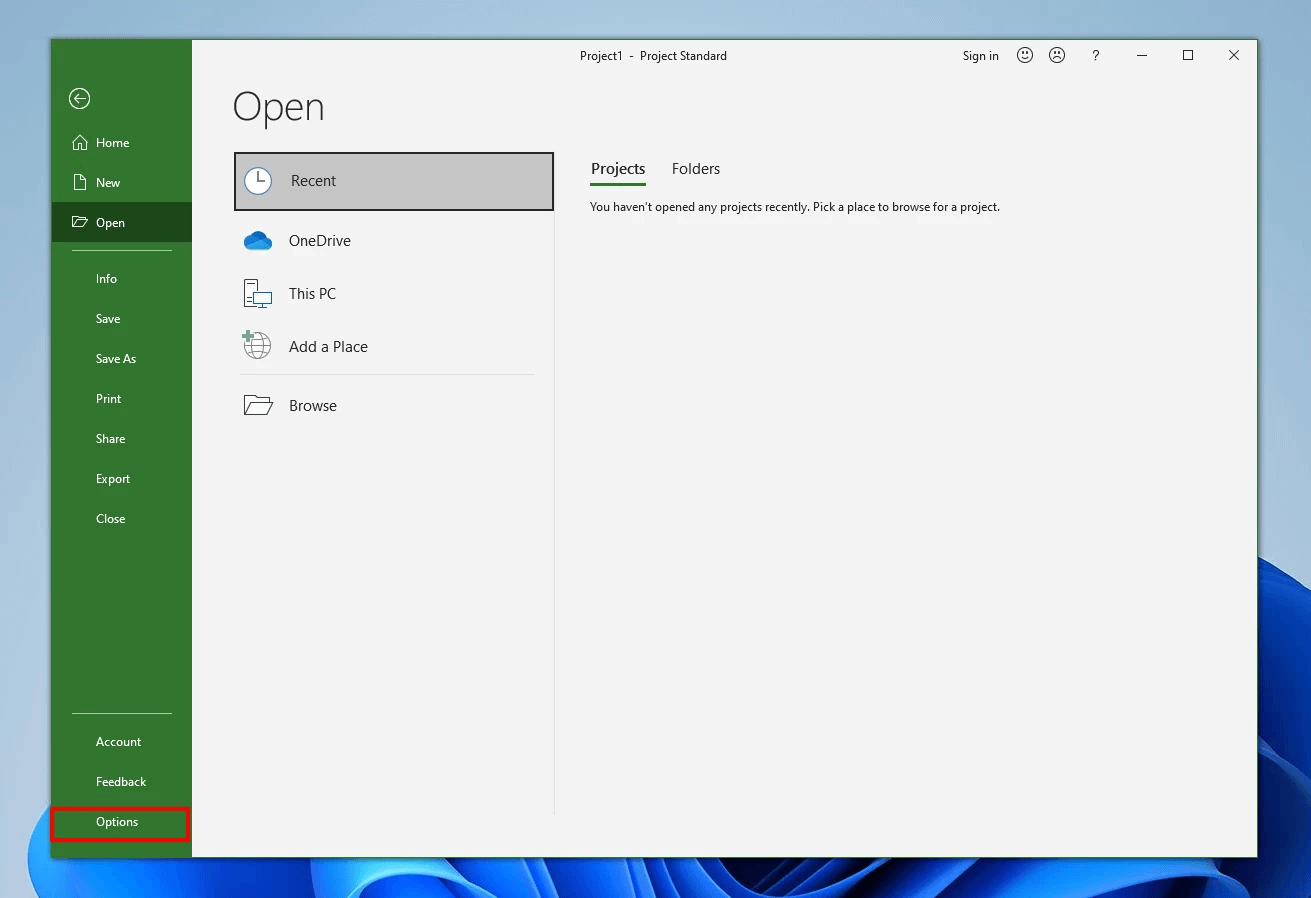
Task: Open Export options
Action: point(112,478)
